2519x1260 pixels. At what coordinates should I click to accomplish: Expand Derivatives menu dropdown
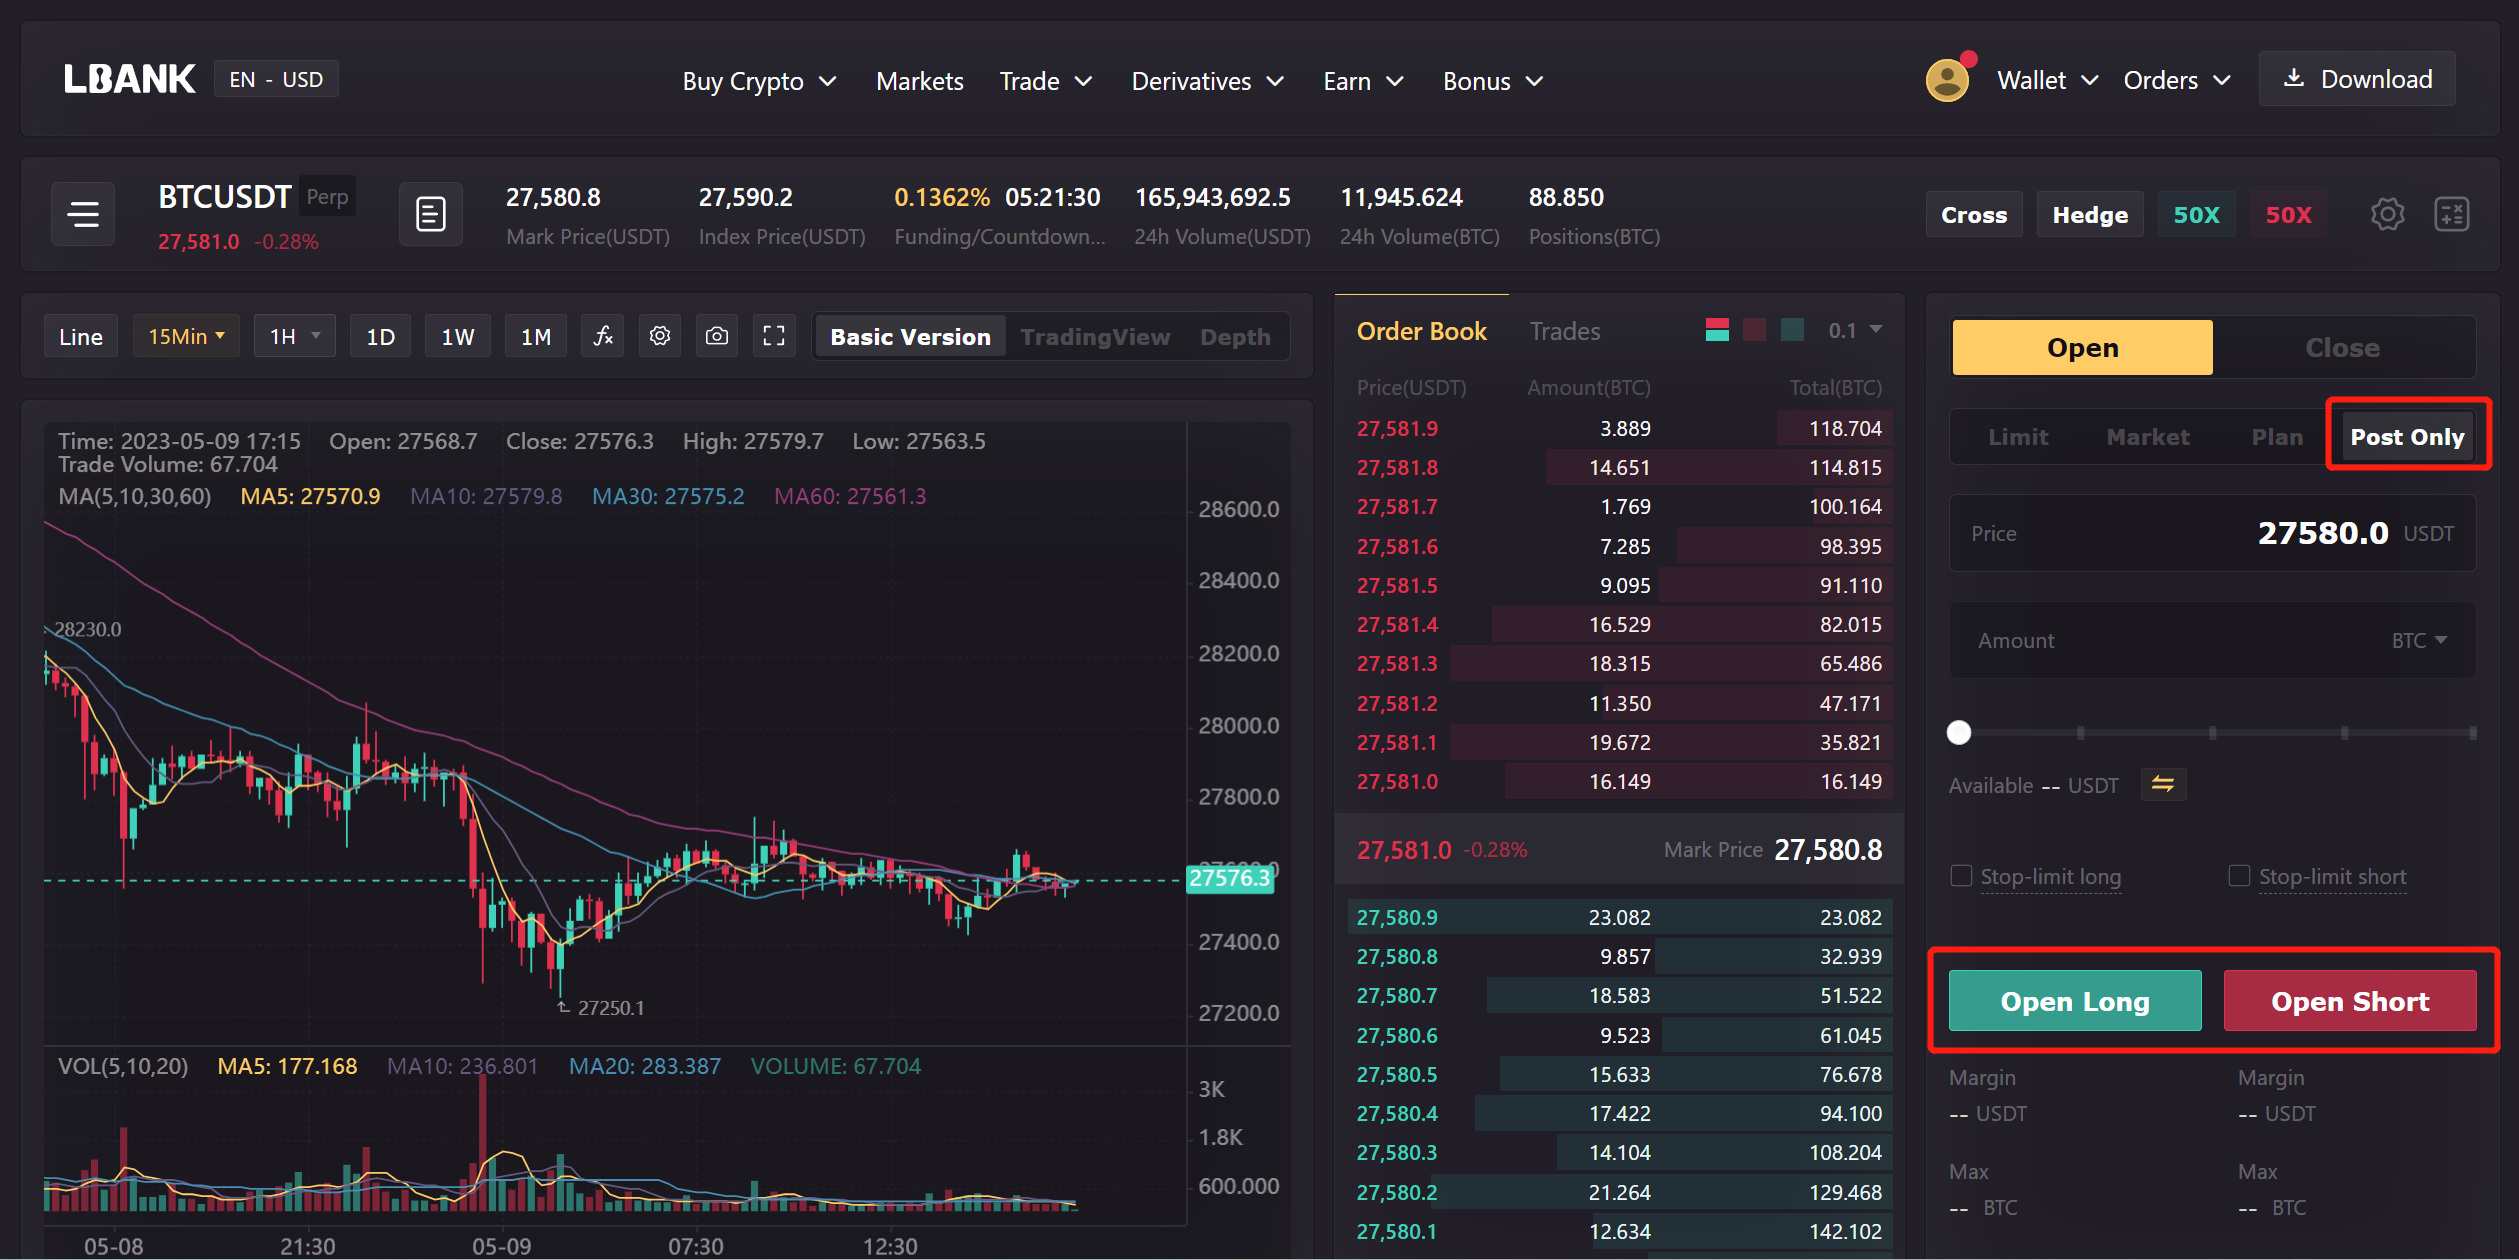tap(1207, 81)
